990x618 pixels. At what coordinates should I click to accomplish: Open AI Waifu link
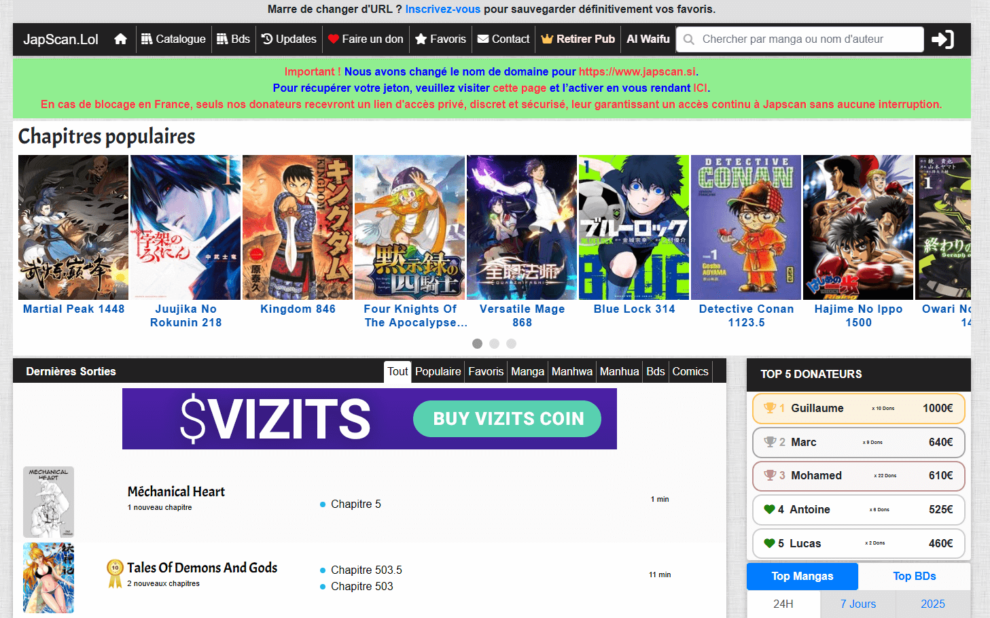648,39
